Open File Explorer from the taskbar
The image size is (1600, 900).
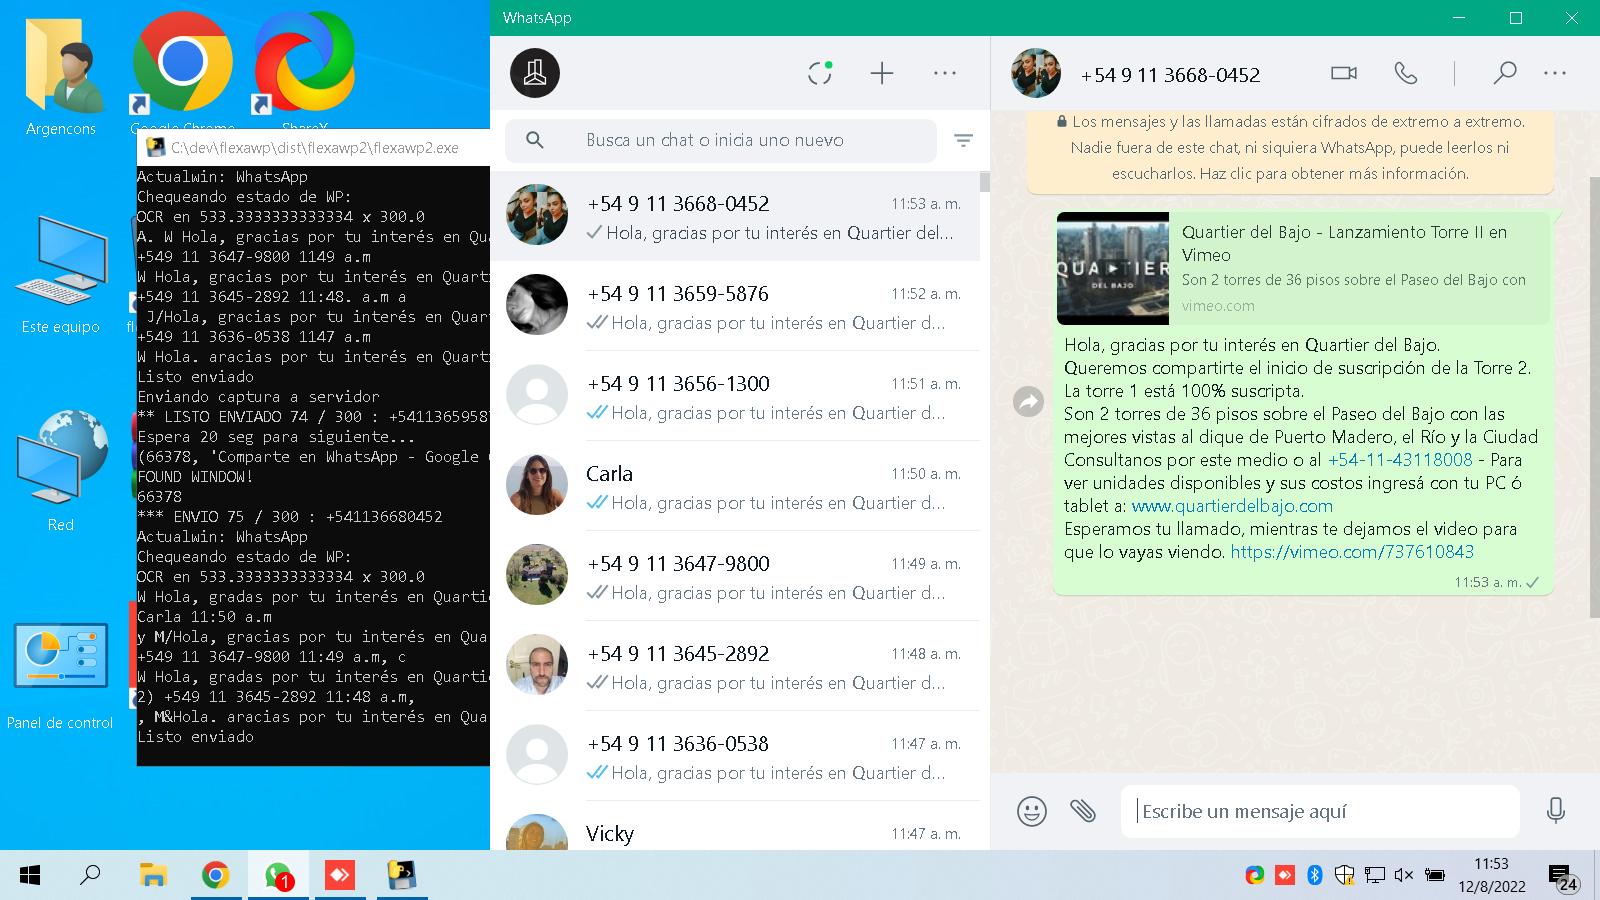[152, 876]
